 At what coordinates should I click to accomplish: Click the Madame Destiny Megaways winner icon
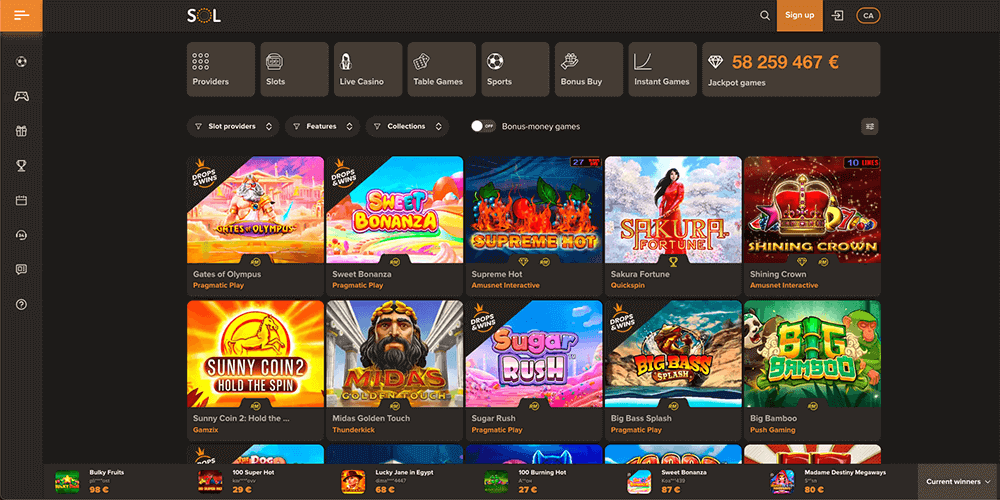782,482
